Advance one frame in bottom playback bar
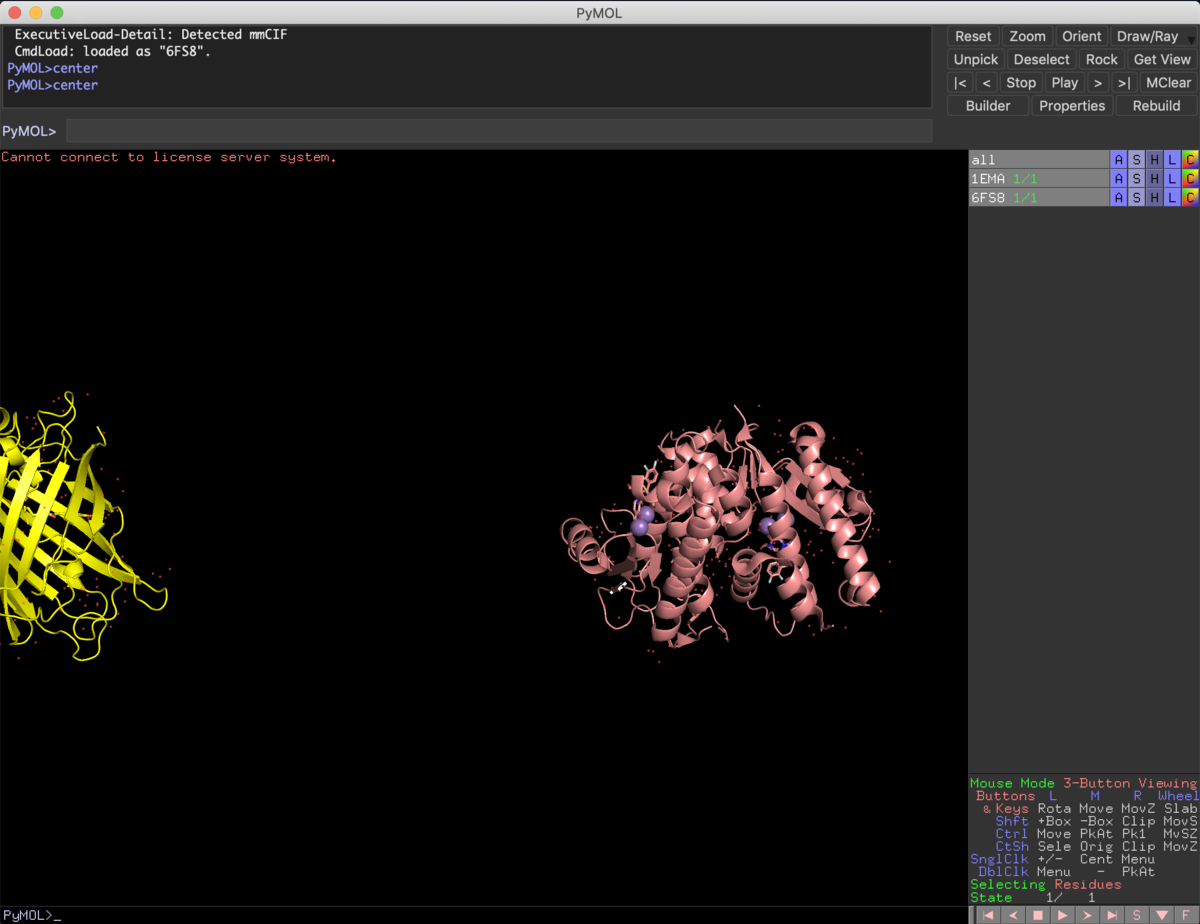Viewport: 1200px width, 924px height. coord(1087,915)
